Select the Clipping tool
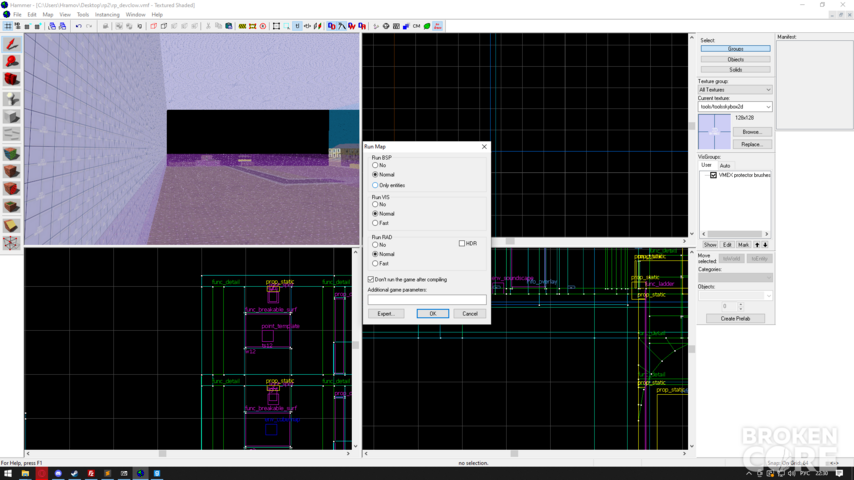Viewport: 854px width, 480px height. pyautogui.click(x=11, y=226)
